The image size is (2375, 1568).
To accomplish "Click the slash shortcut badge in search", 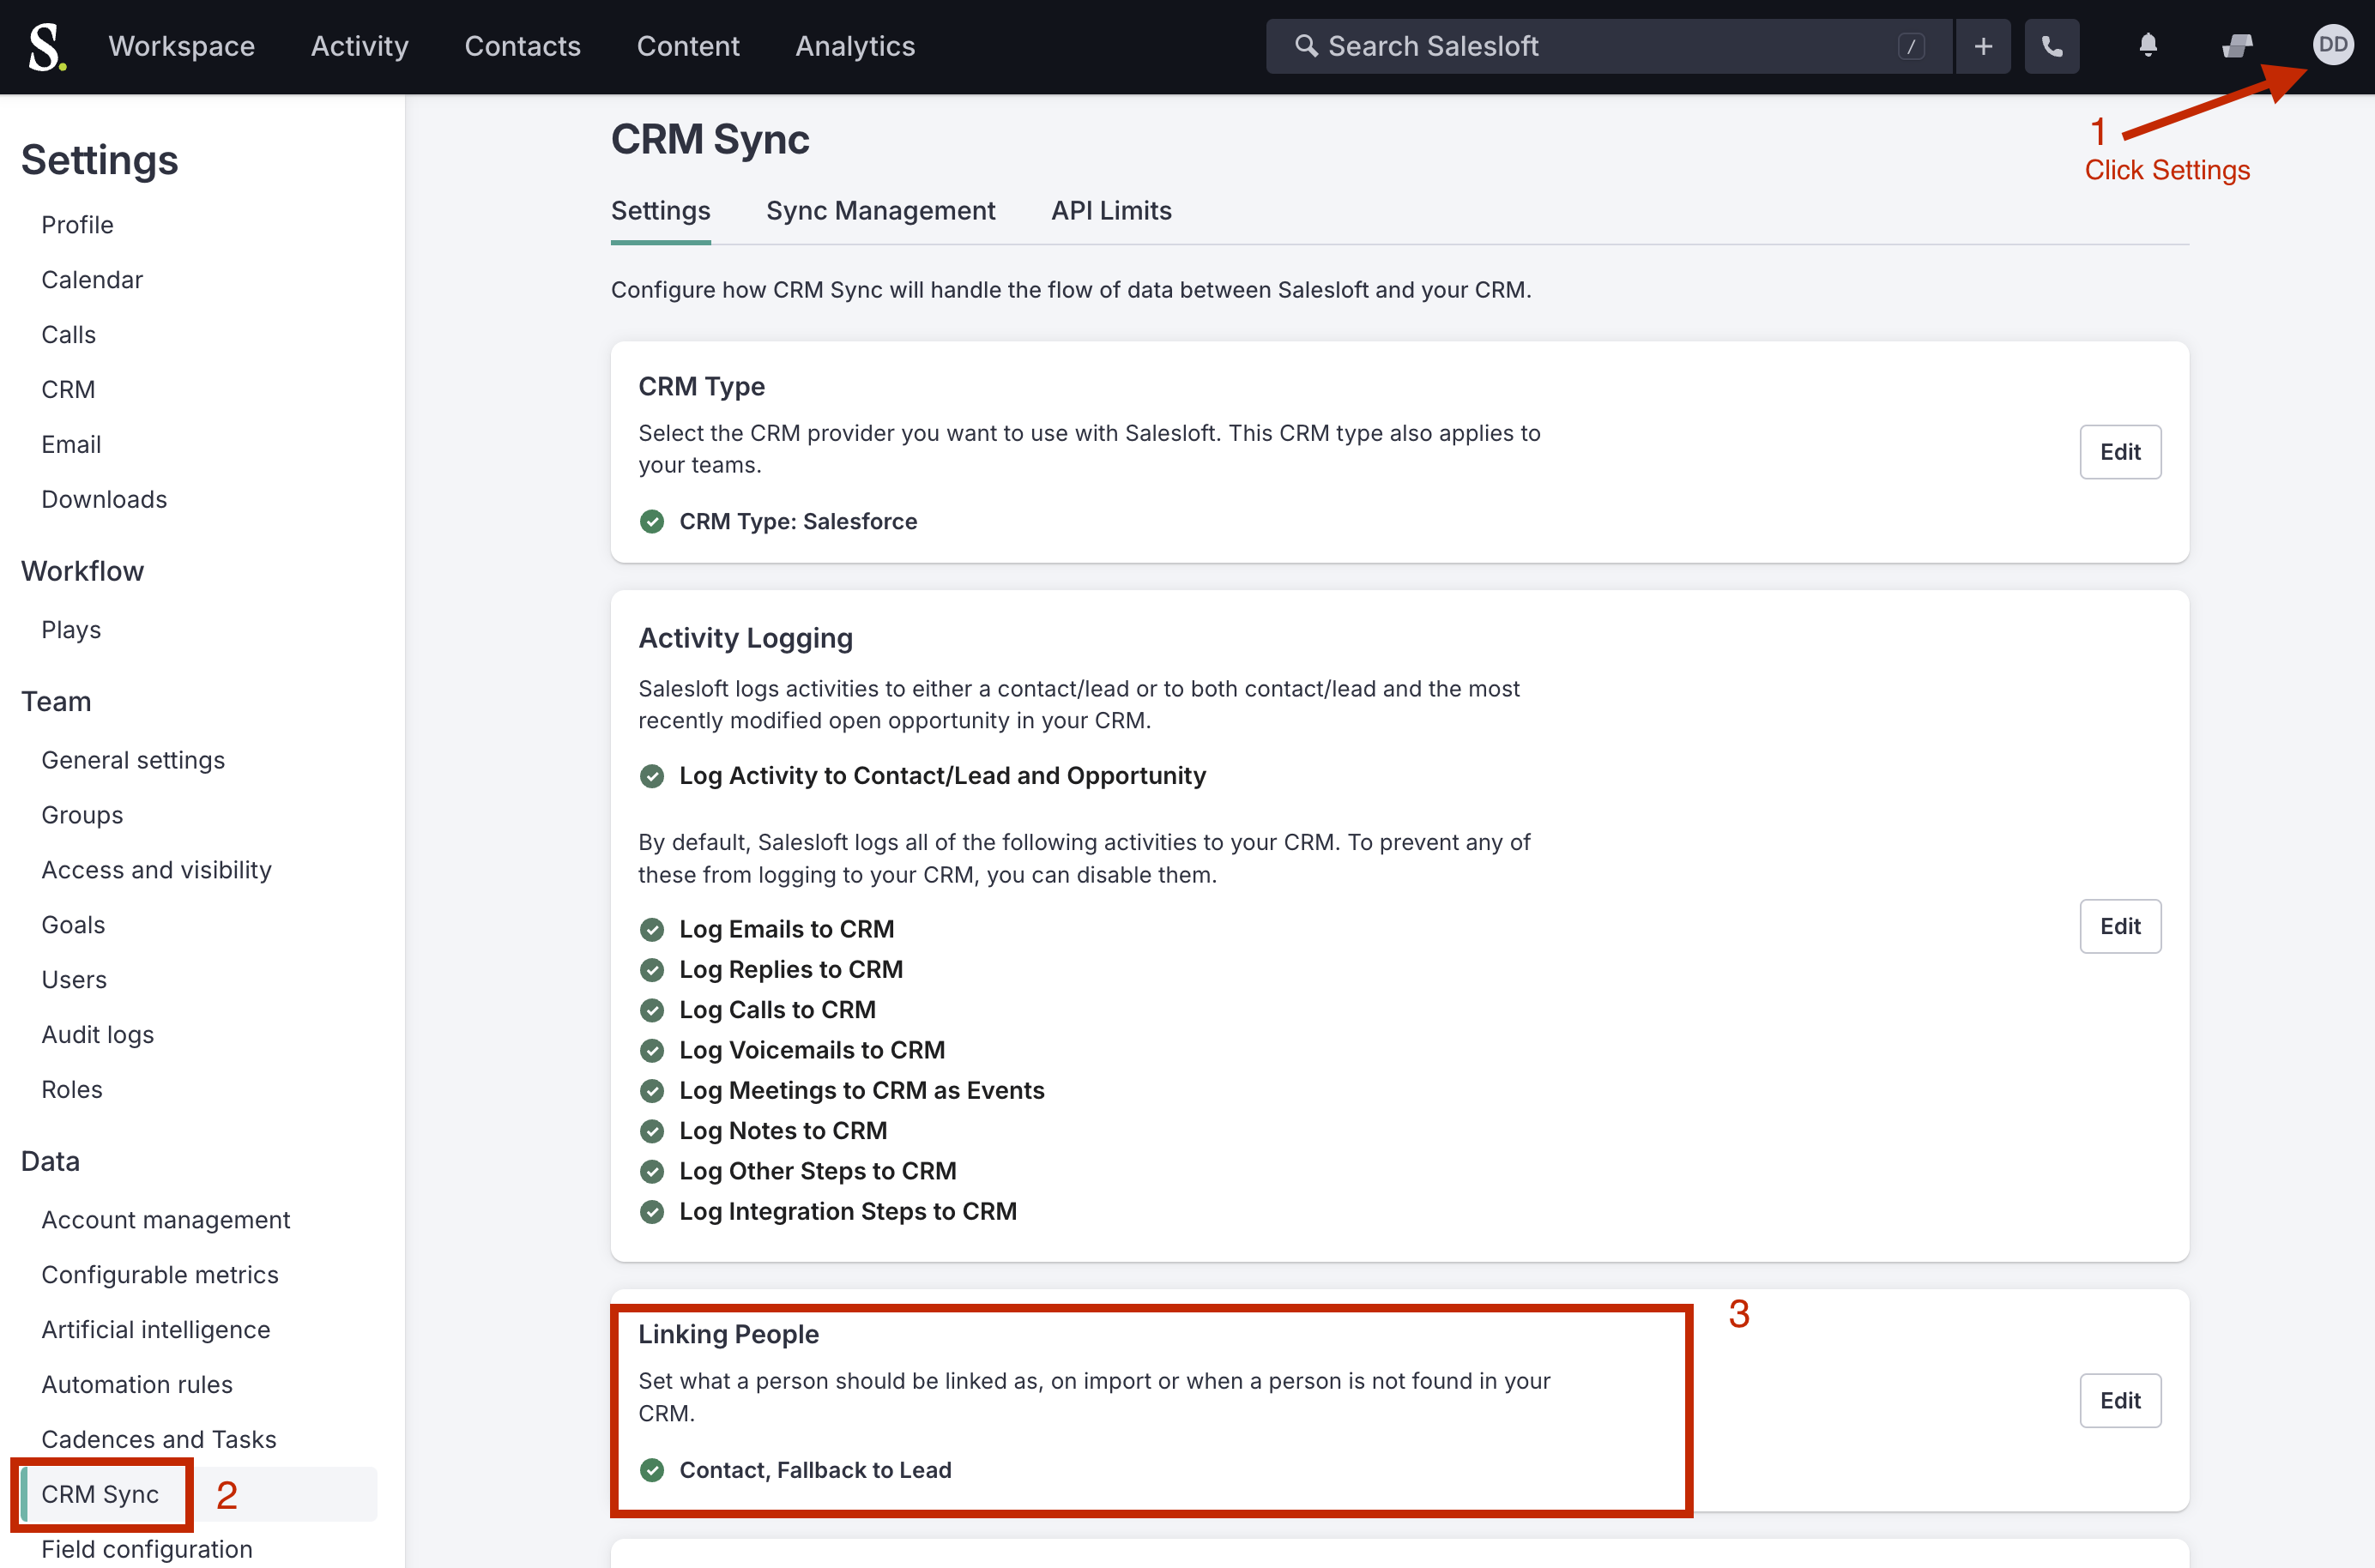I will [1911, 46].
